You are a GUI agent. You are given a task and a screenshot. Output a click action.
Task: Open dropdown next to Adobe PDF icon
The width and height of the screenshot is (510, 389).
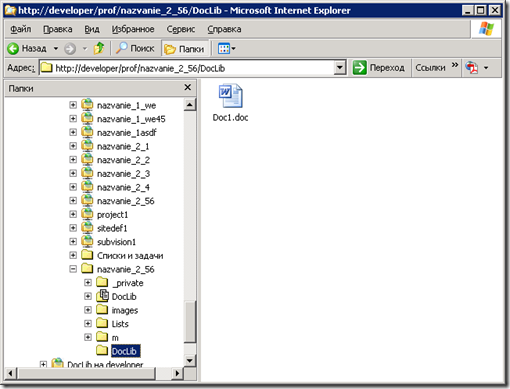486,68
